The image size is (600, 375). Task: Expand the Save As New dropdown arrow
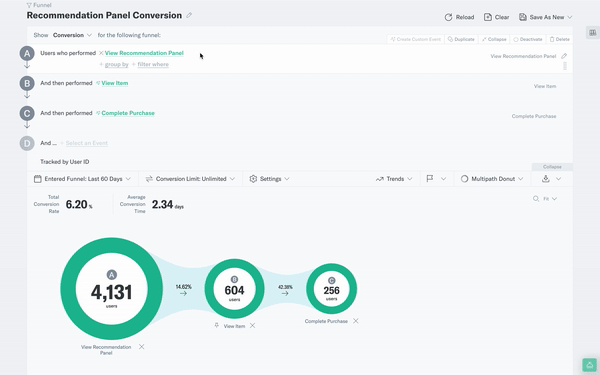click(570, 17)
